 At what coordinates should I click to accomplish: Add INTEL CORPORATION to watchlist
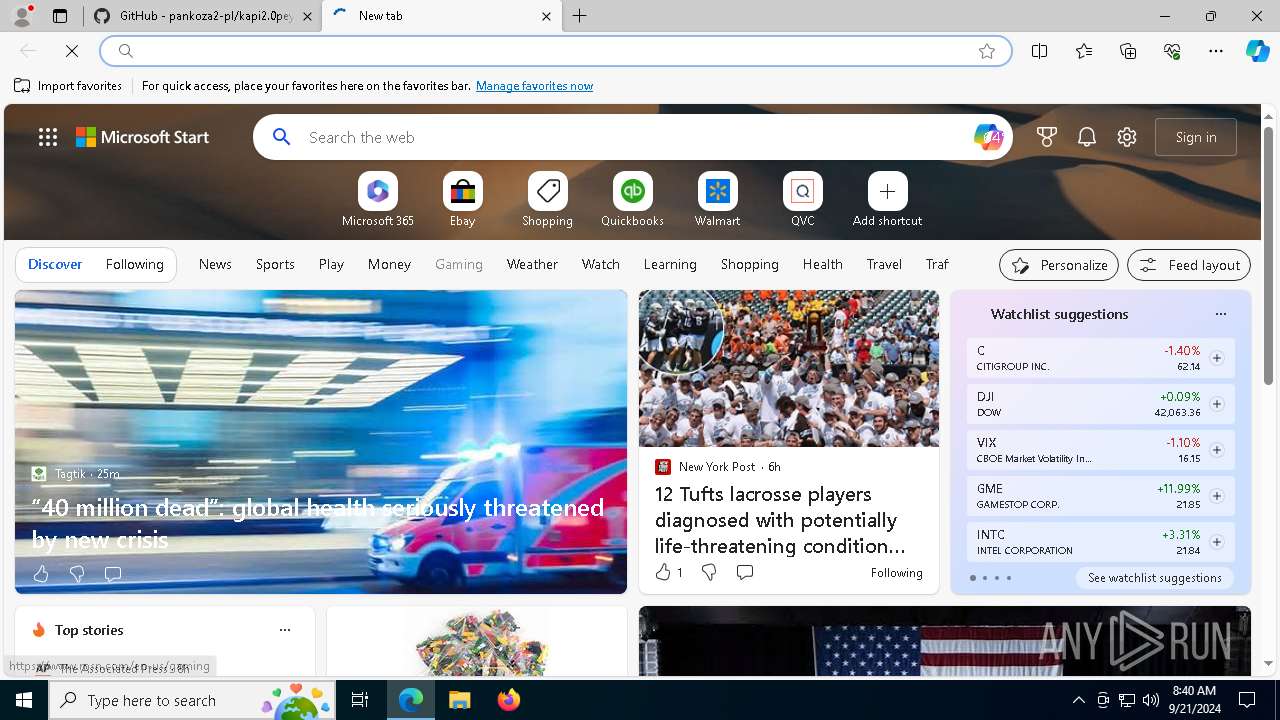pos(1216,542)
